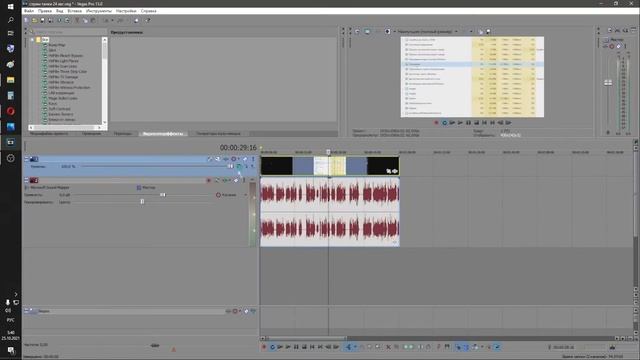This screenshot has width=640, height=360.
Task: Click the Save project floppy icon
Action: pos(42,20)
